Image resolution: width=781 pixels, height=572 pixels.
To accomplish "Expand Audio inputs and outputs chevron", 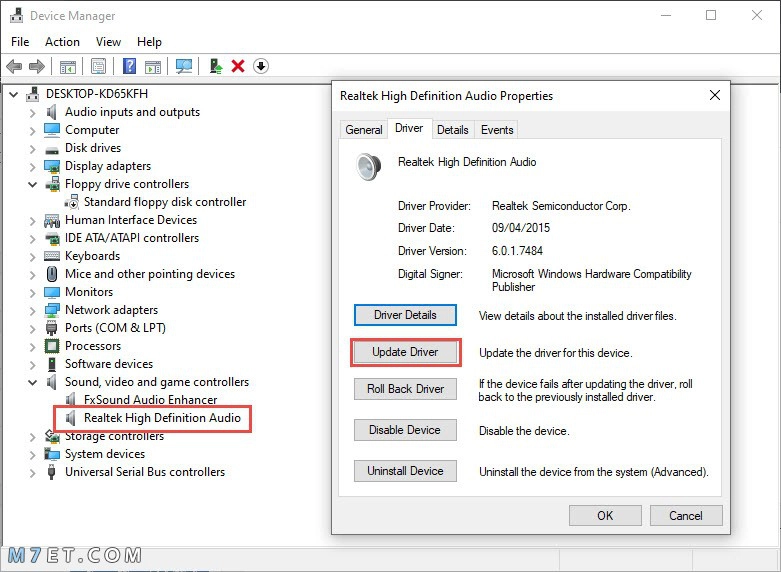I will [x=32, y=113].
